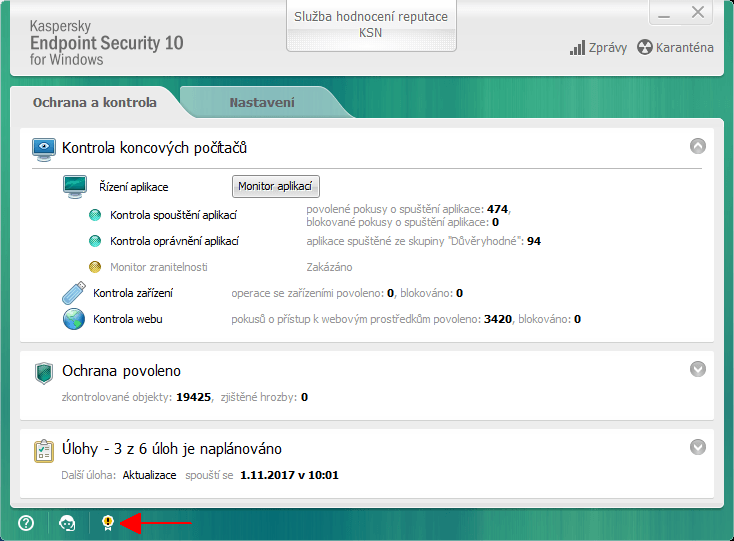Open the Zprávy reports link

pos(608,48)
